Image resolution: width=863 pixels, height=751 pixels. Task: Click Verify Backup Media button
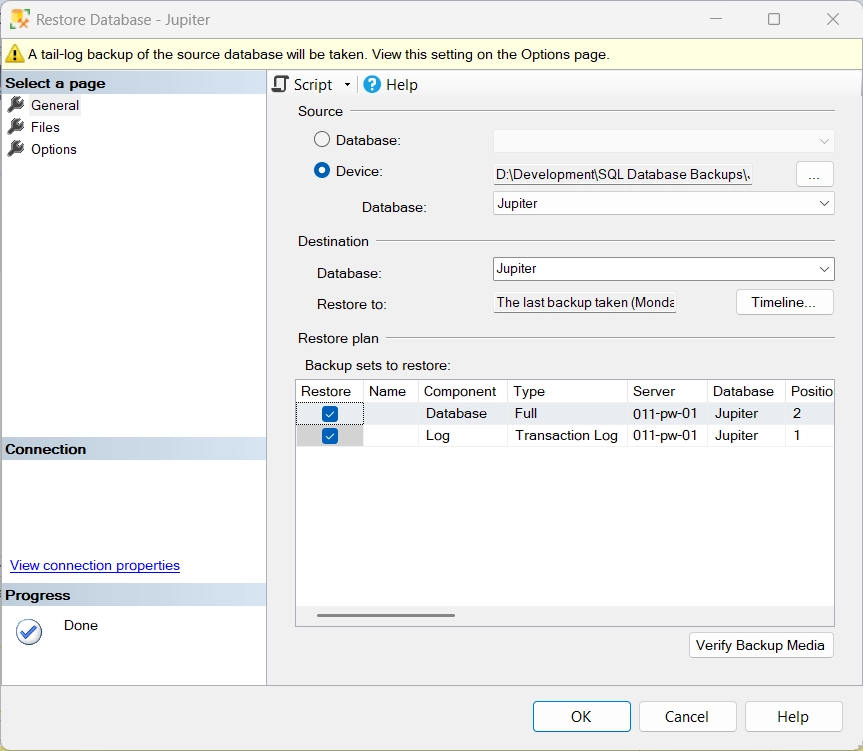click(x=761, y=645)
